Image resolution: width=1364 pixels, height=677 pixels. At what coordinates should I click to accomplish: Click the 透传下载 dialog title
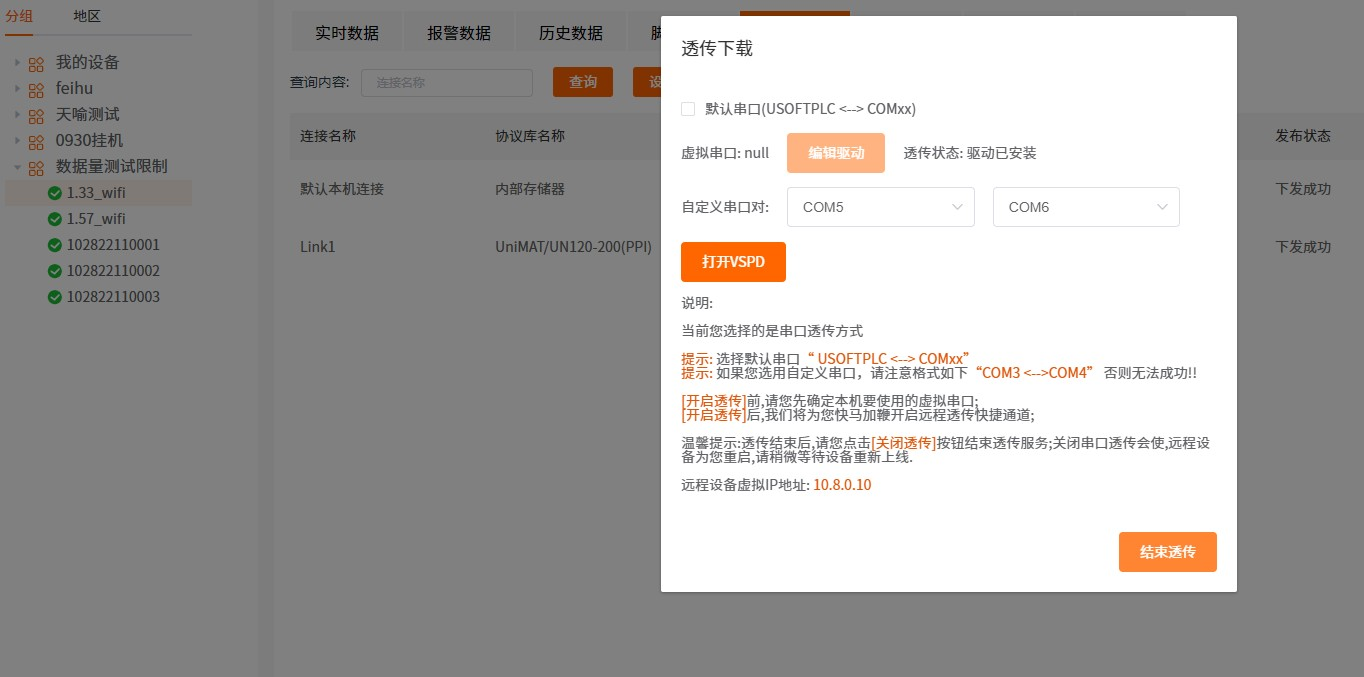click(x=717, y=48)
